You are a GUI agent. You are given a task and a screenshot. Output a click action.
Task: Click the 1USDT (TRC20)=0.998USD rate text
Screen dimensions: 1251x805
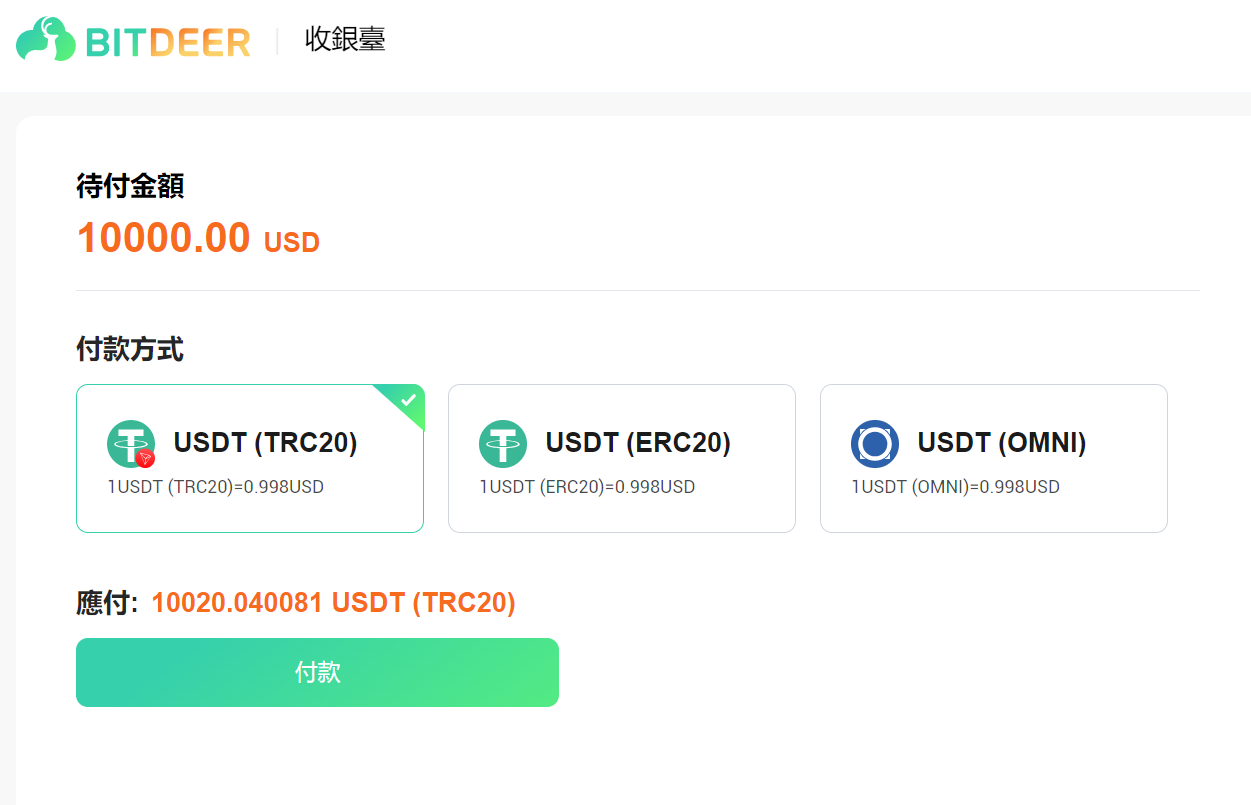[x=216, y=488]
